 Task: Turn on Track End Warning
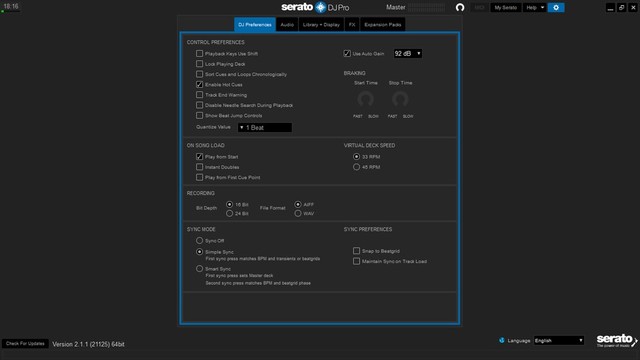[199, 95]
